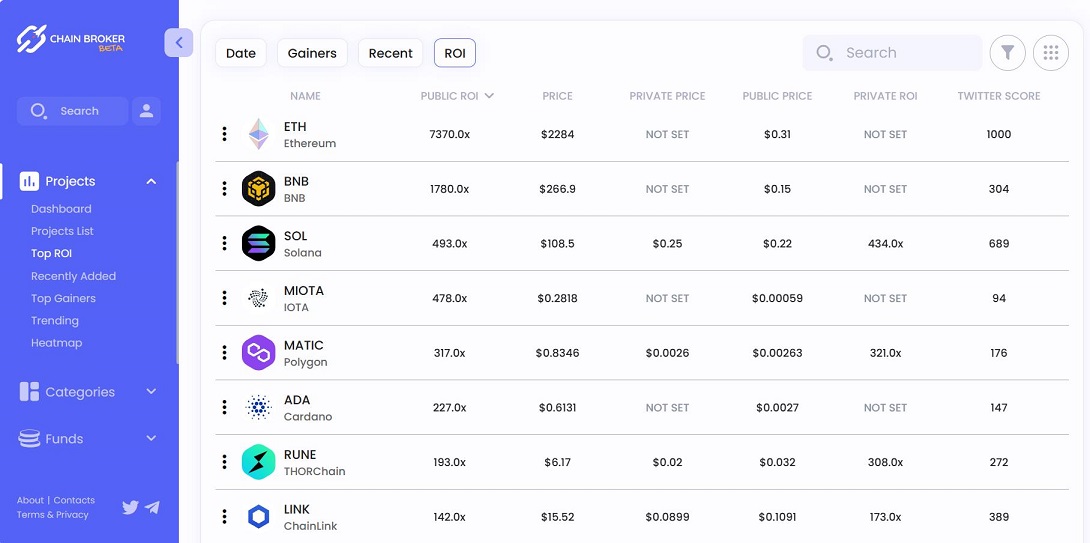Open the Telegram icon in sidebar footer
1090x543 pixels.
(x=152, y=507)
